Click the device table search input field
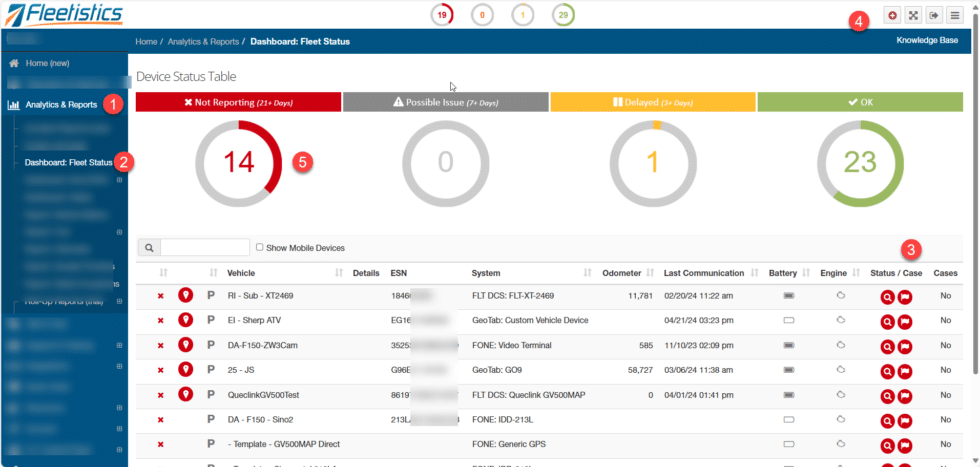 coord(205,248)
